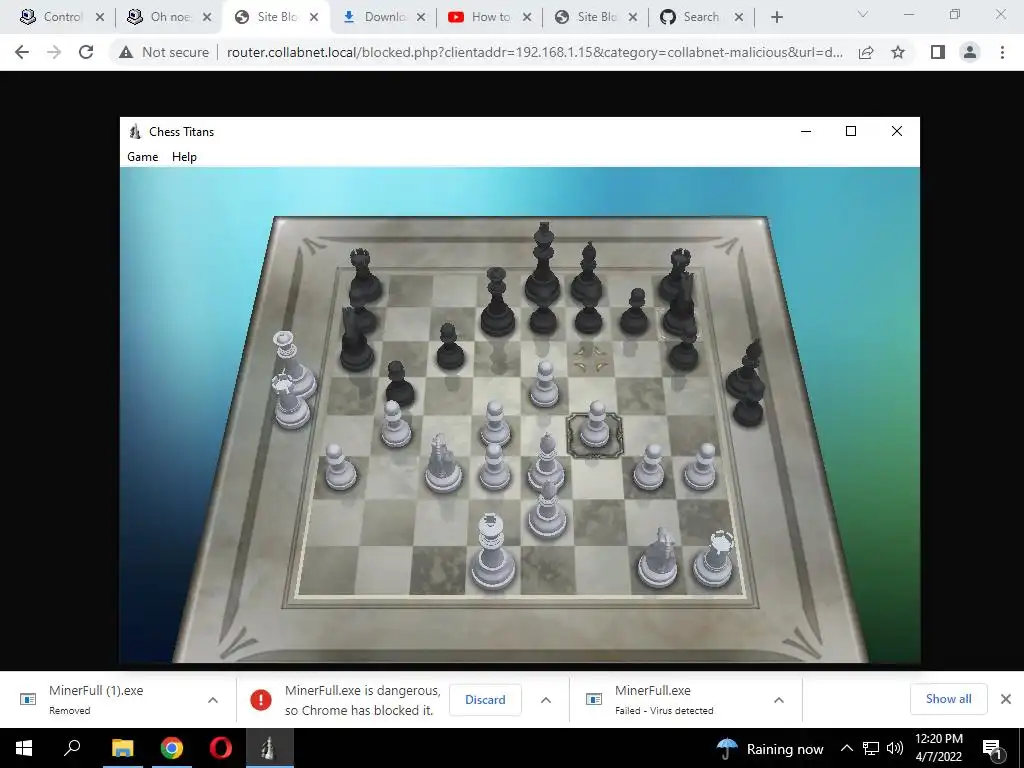Viewport: 1024px width, 768px height.
Task: Close the downloads bar
Action: point(1006,699)
